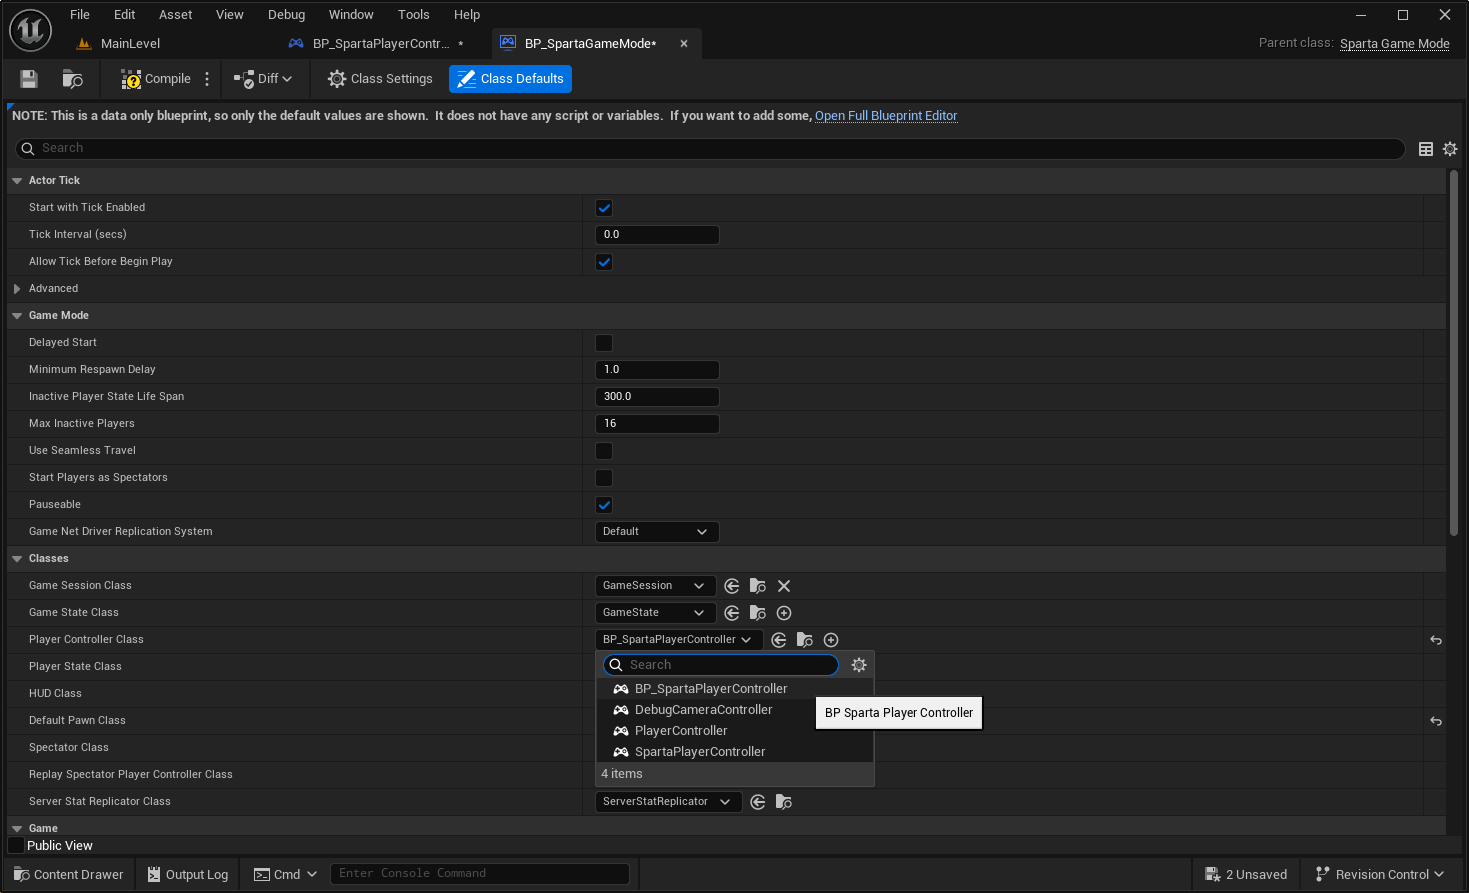Open the Content Drawer
The height and width of the screenshot is (893, 1469).
tap(69, 875)
